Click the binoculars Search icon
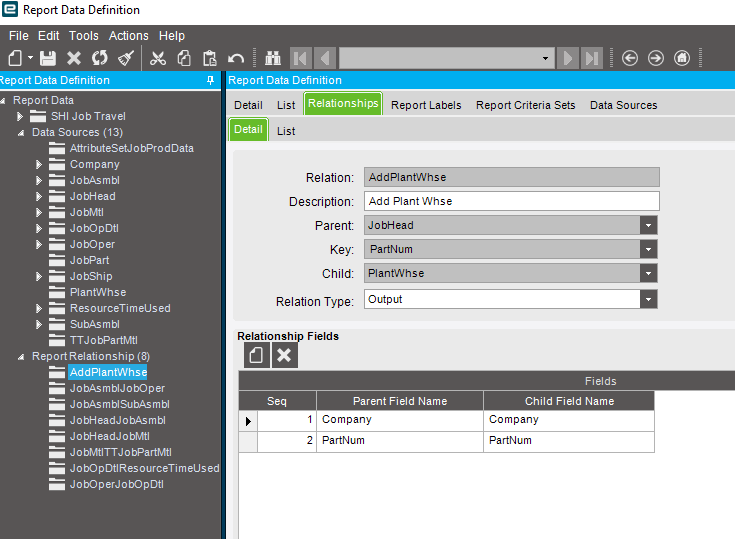 [272, 58]
